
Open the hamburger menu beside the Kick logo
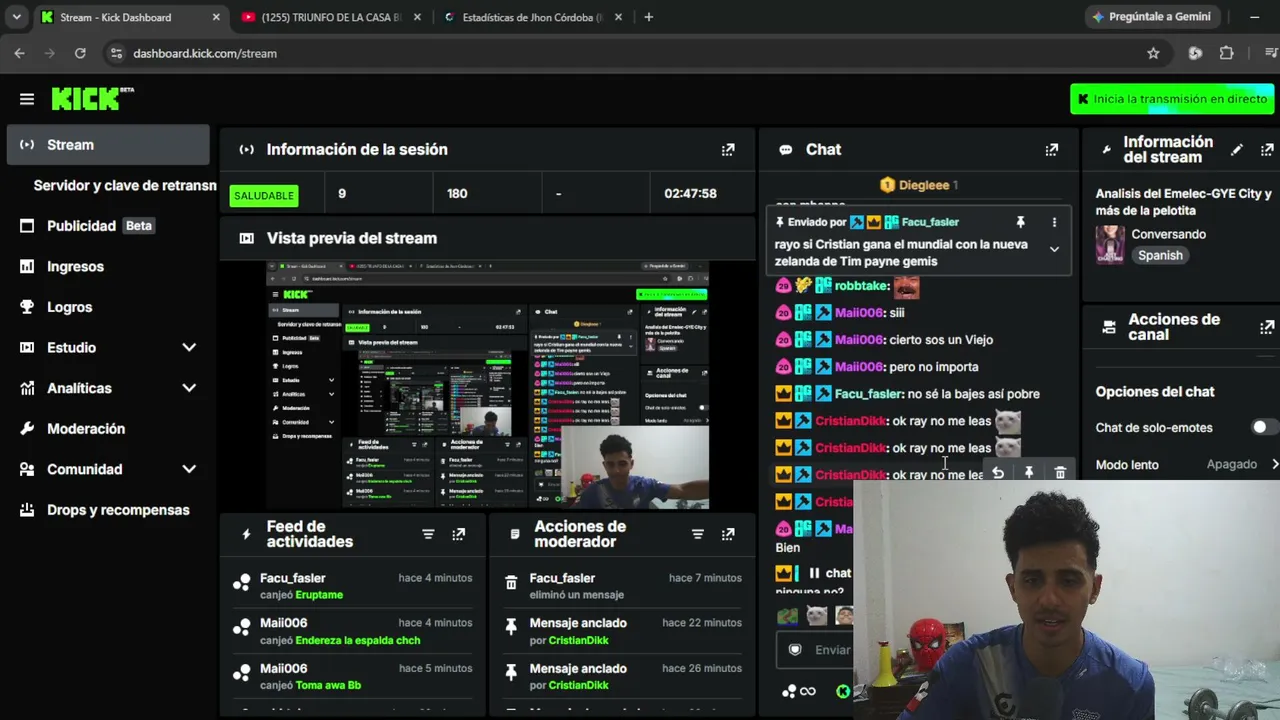click(x=27, y=99)
